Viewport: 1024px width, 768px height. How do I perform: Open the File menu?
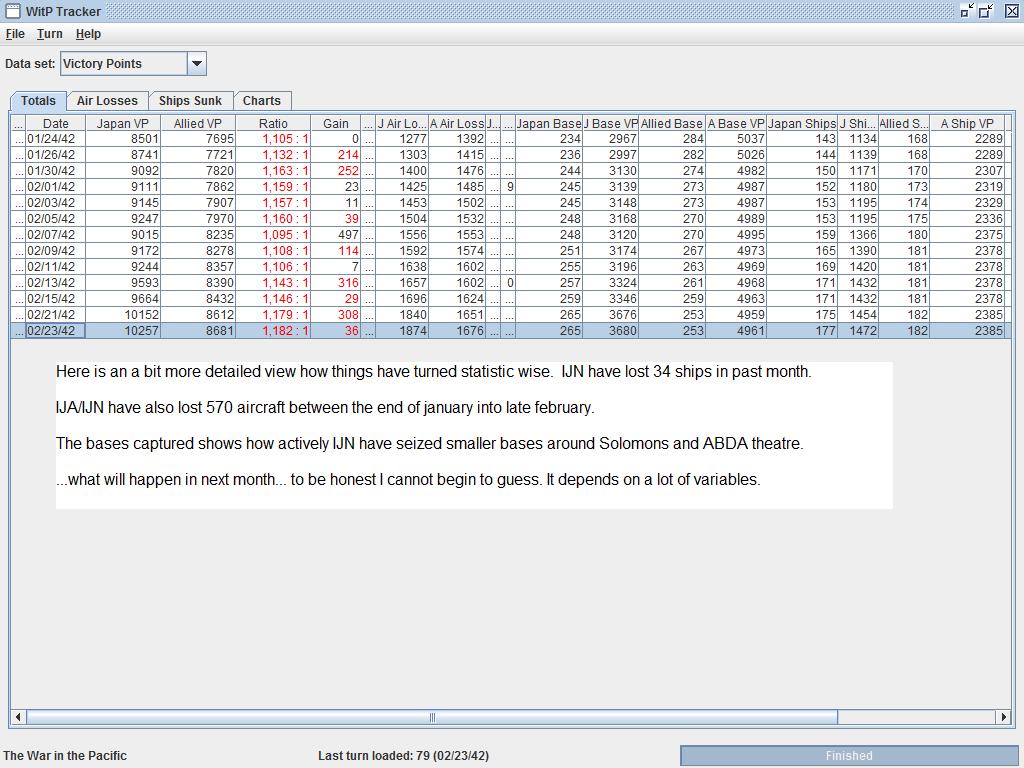pyautogui.click(x=15, y=34)
